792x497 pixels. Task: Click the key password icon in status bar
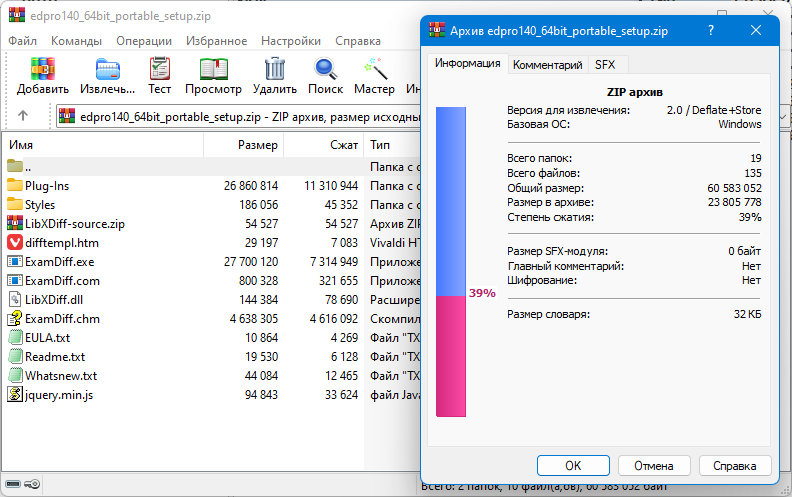click(x=32, y=484)
